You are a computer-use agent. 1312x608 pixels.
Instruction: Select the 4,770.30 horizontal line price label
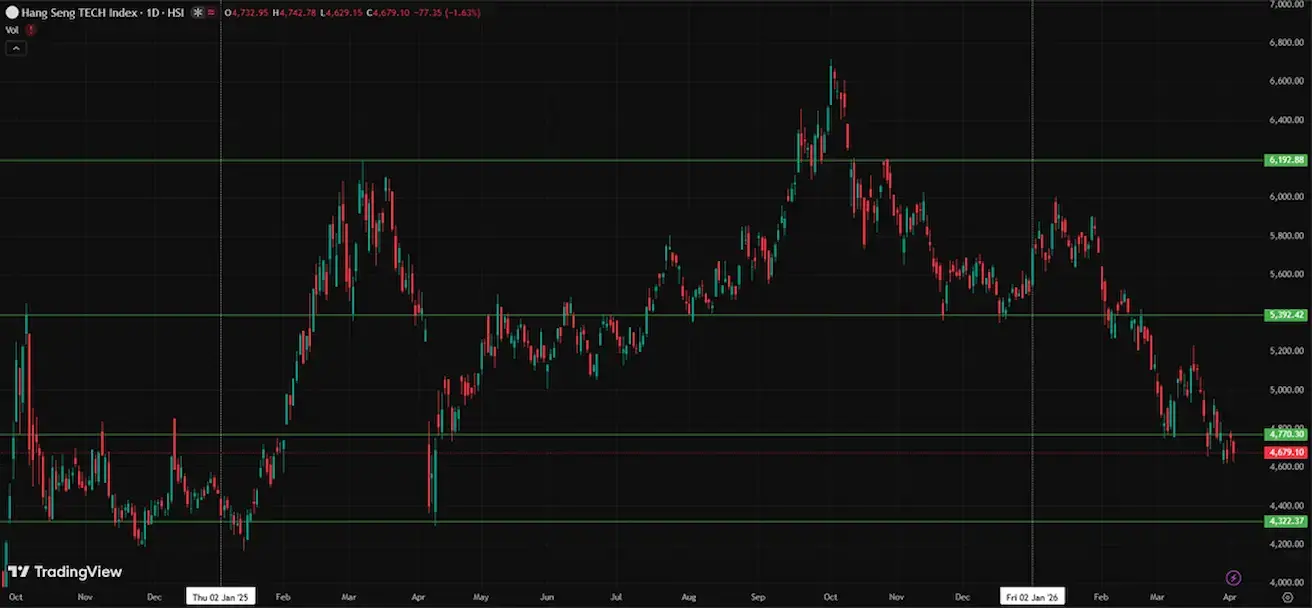[x=1286, y=434]
